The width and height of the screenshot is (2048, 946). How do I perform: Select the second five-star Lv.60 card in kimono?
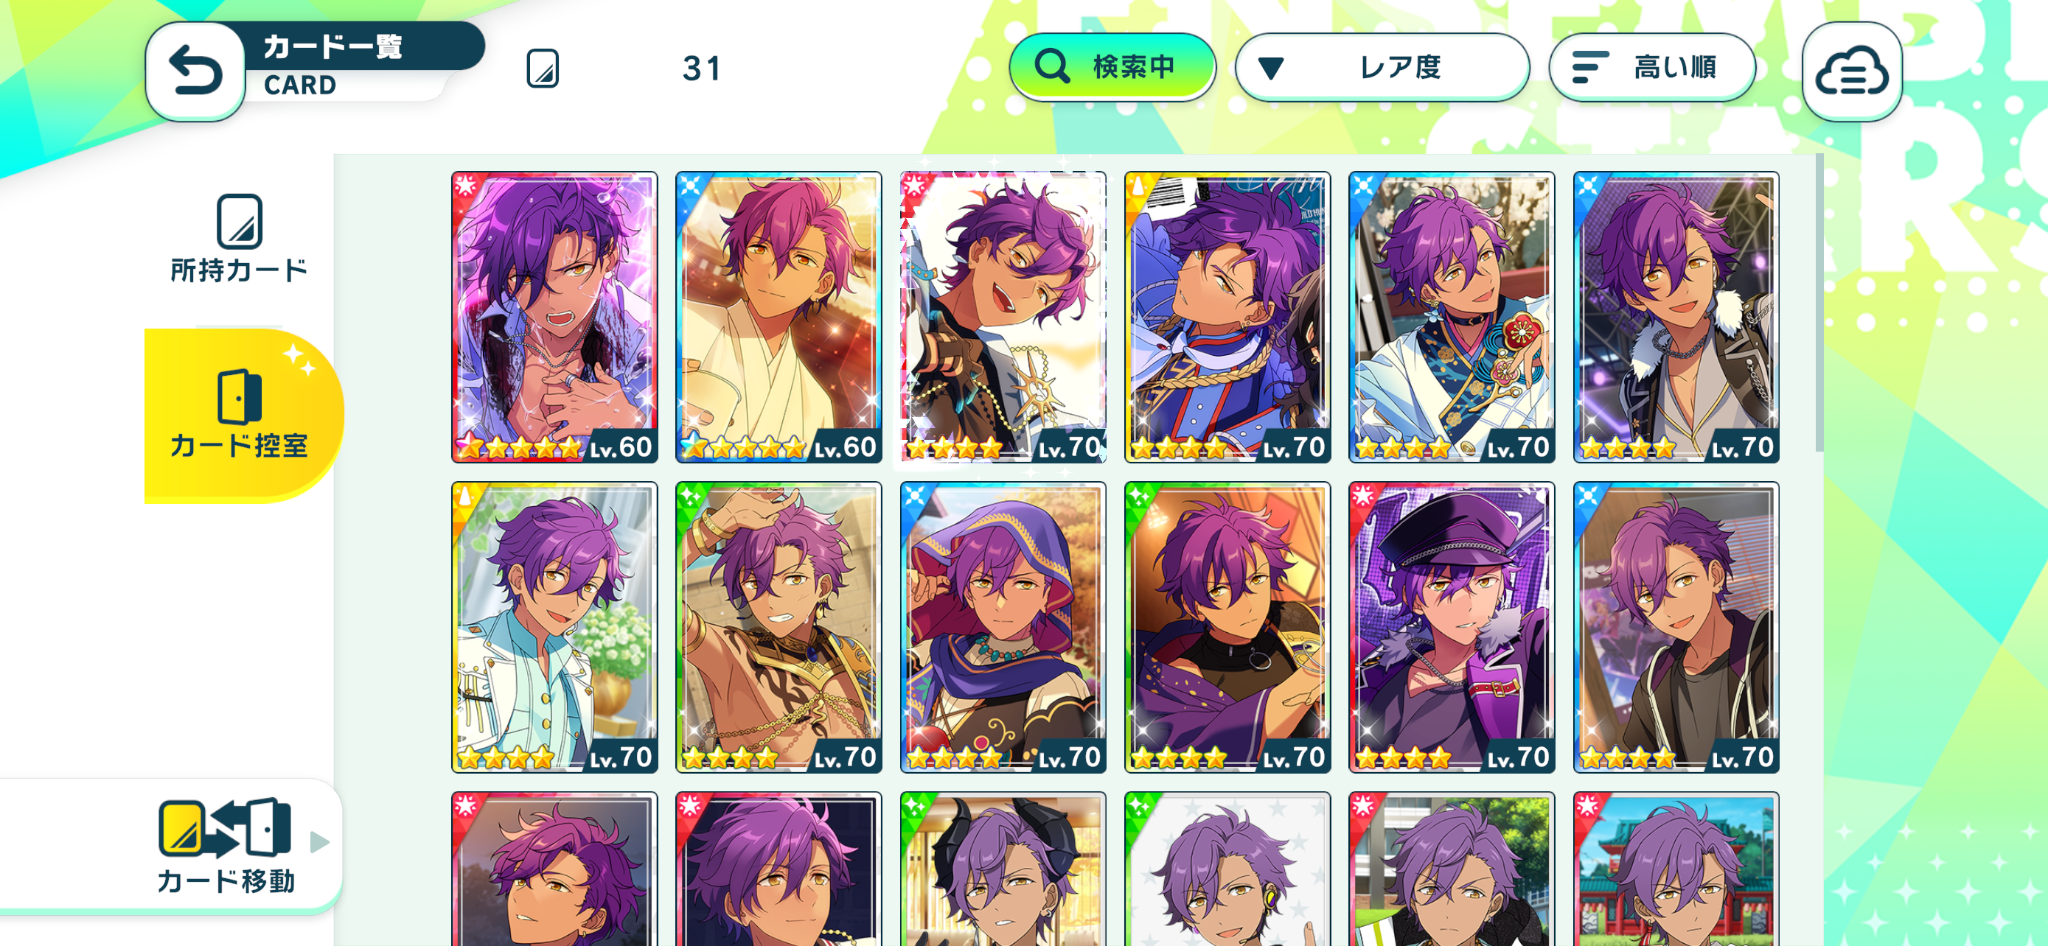[x=779, y=317]
